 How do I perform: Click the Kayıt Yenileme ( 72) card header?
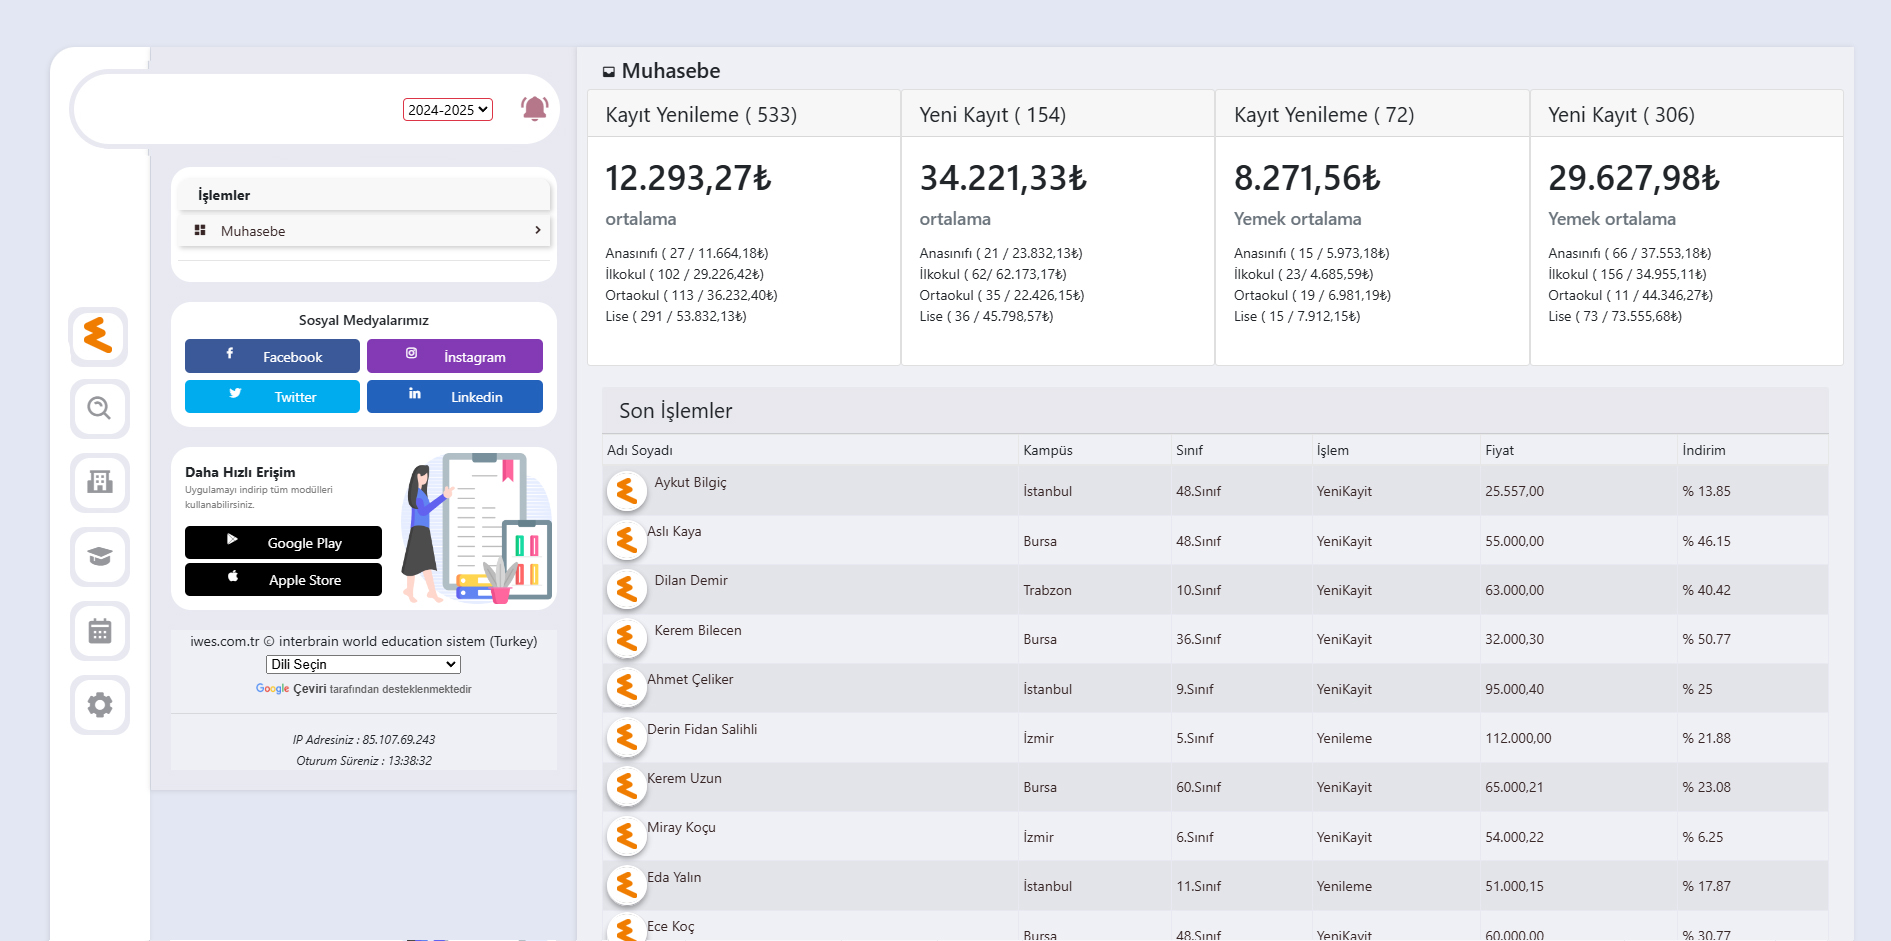point(1372,114)
